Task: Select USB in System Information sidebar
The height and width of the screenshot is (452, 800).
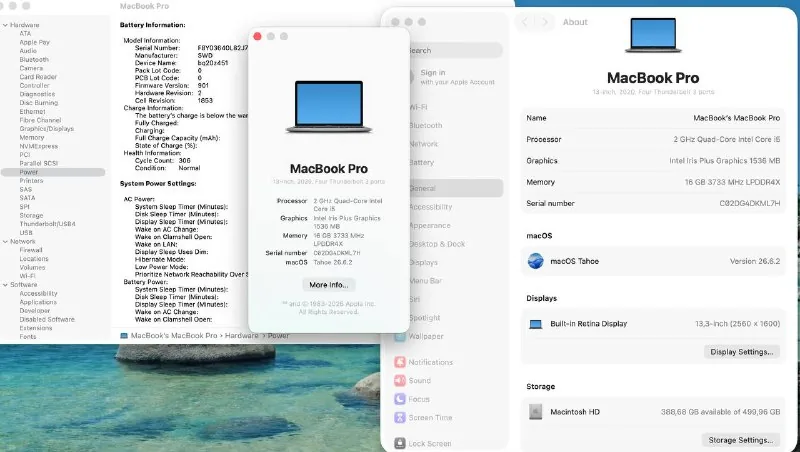Action: pyautogui.click(x=26, y=233)
